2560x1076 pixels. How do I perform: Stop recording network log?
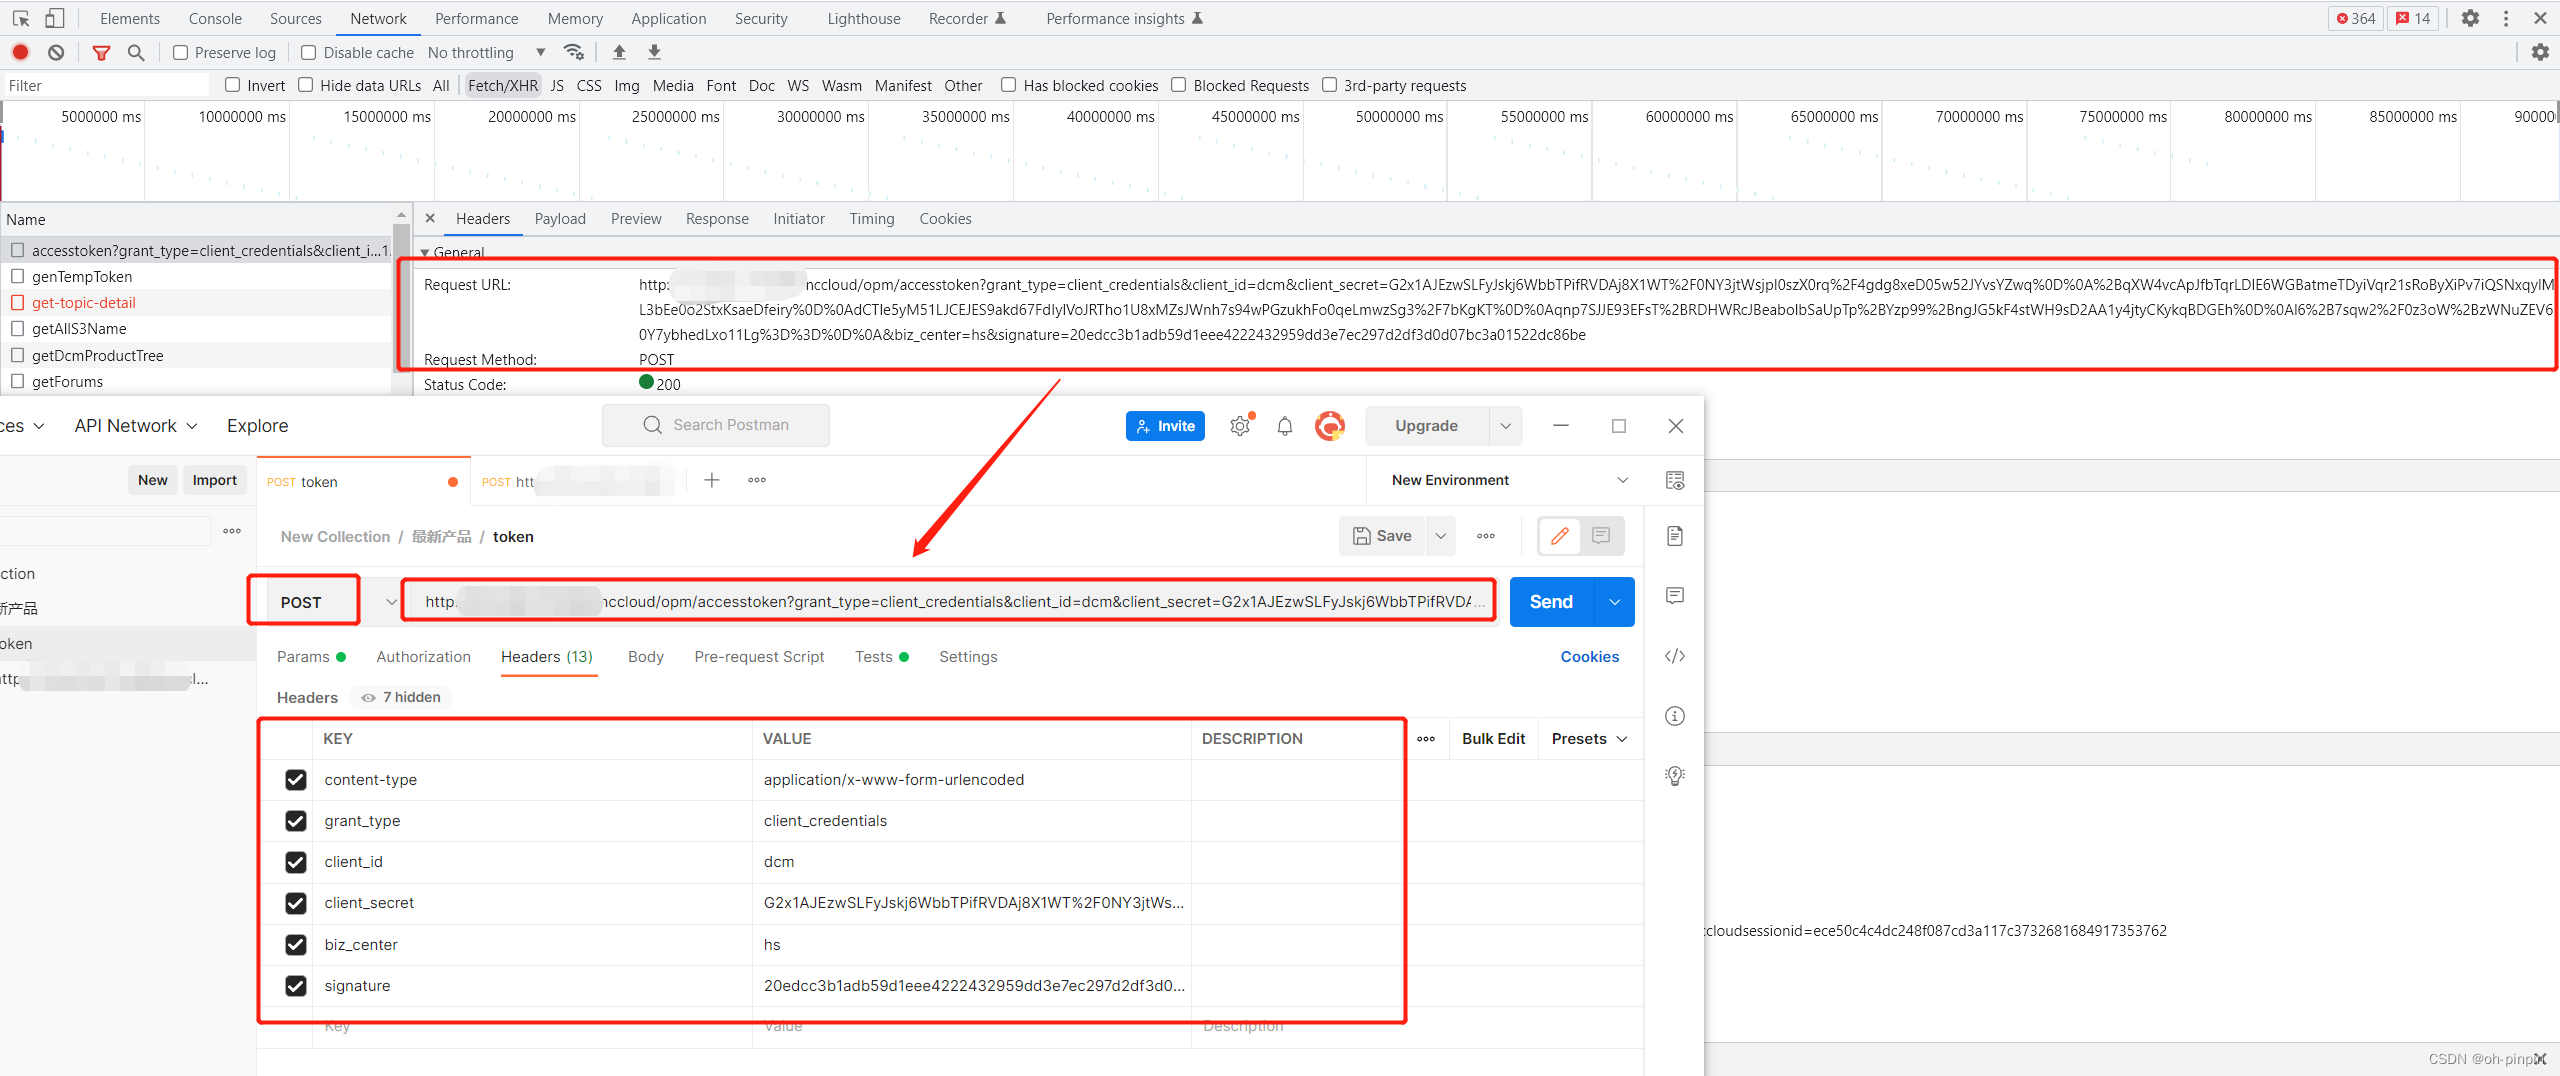click(20, 52)
